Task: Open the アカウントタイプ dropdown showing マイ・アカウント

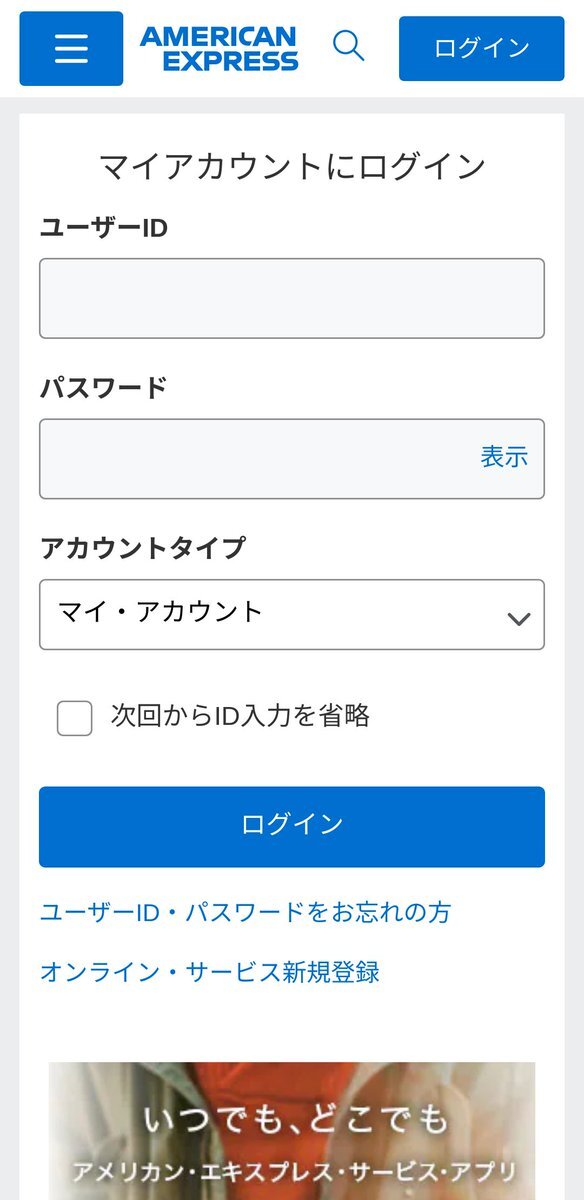Action: tap(292, 614)
